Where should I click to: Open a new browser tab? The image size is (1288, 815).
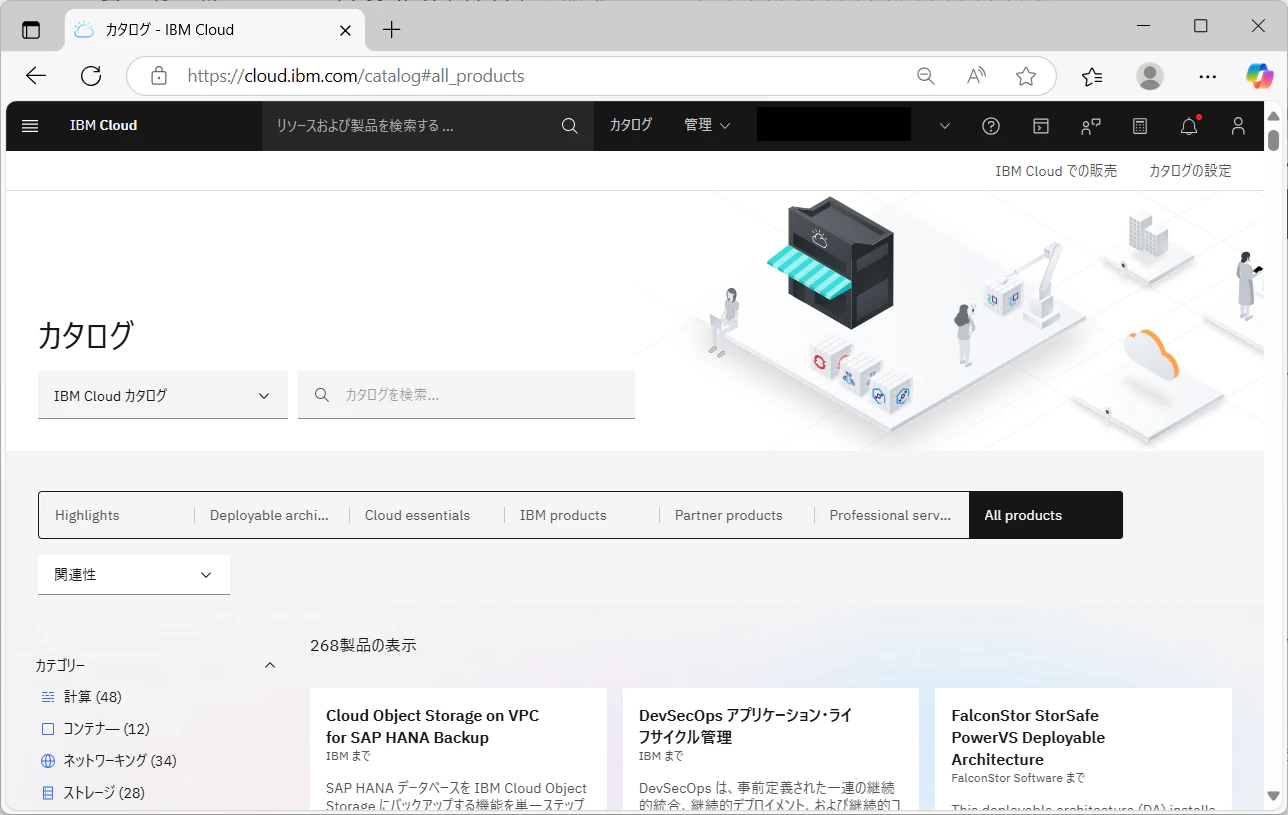392,30
